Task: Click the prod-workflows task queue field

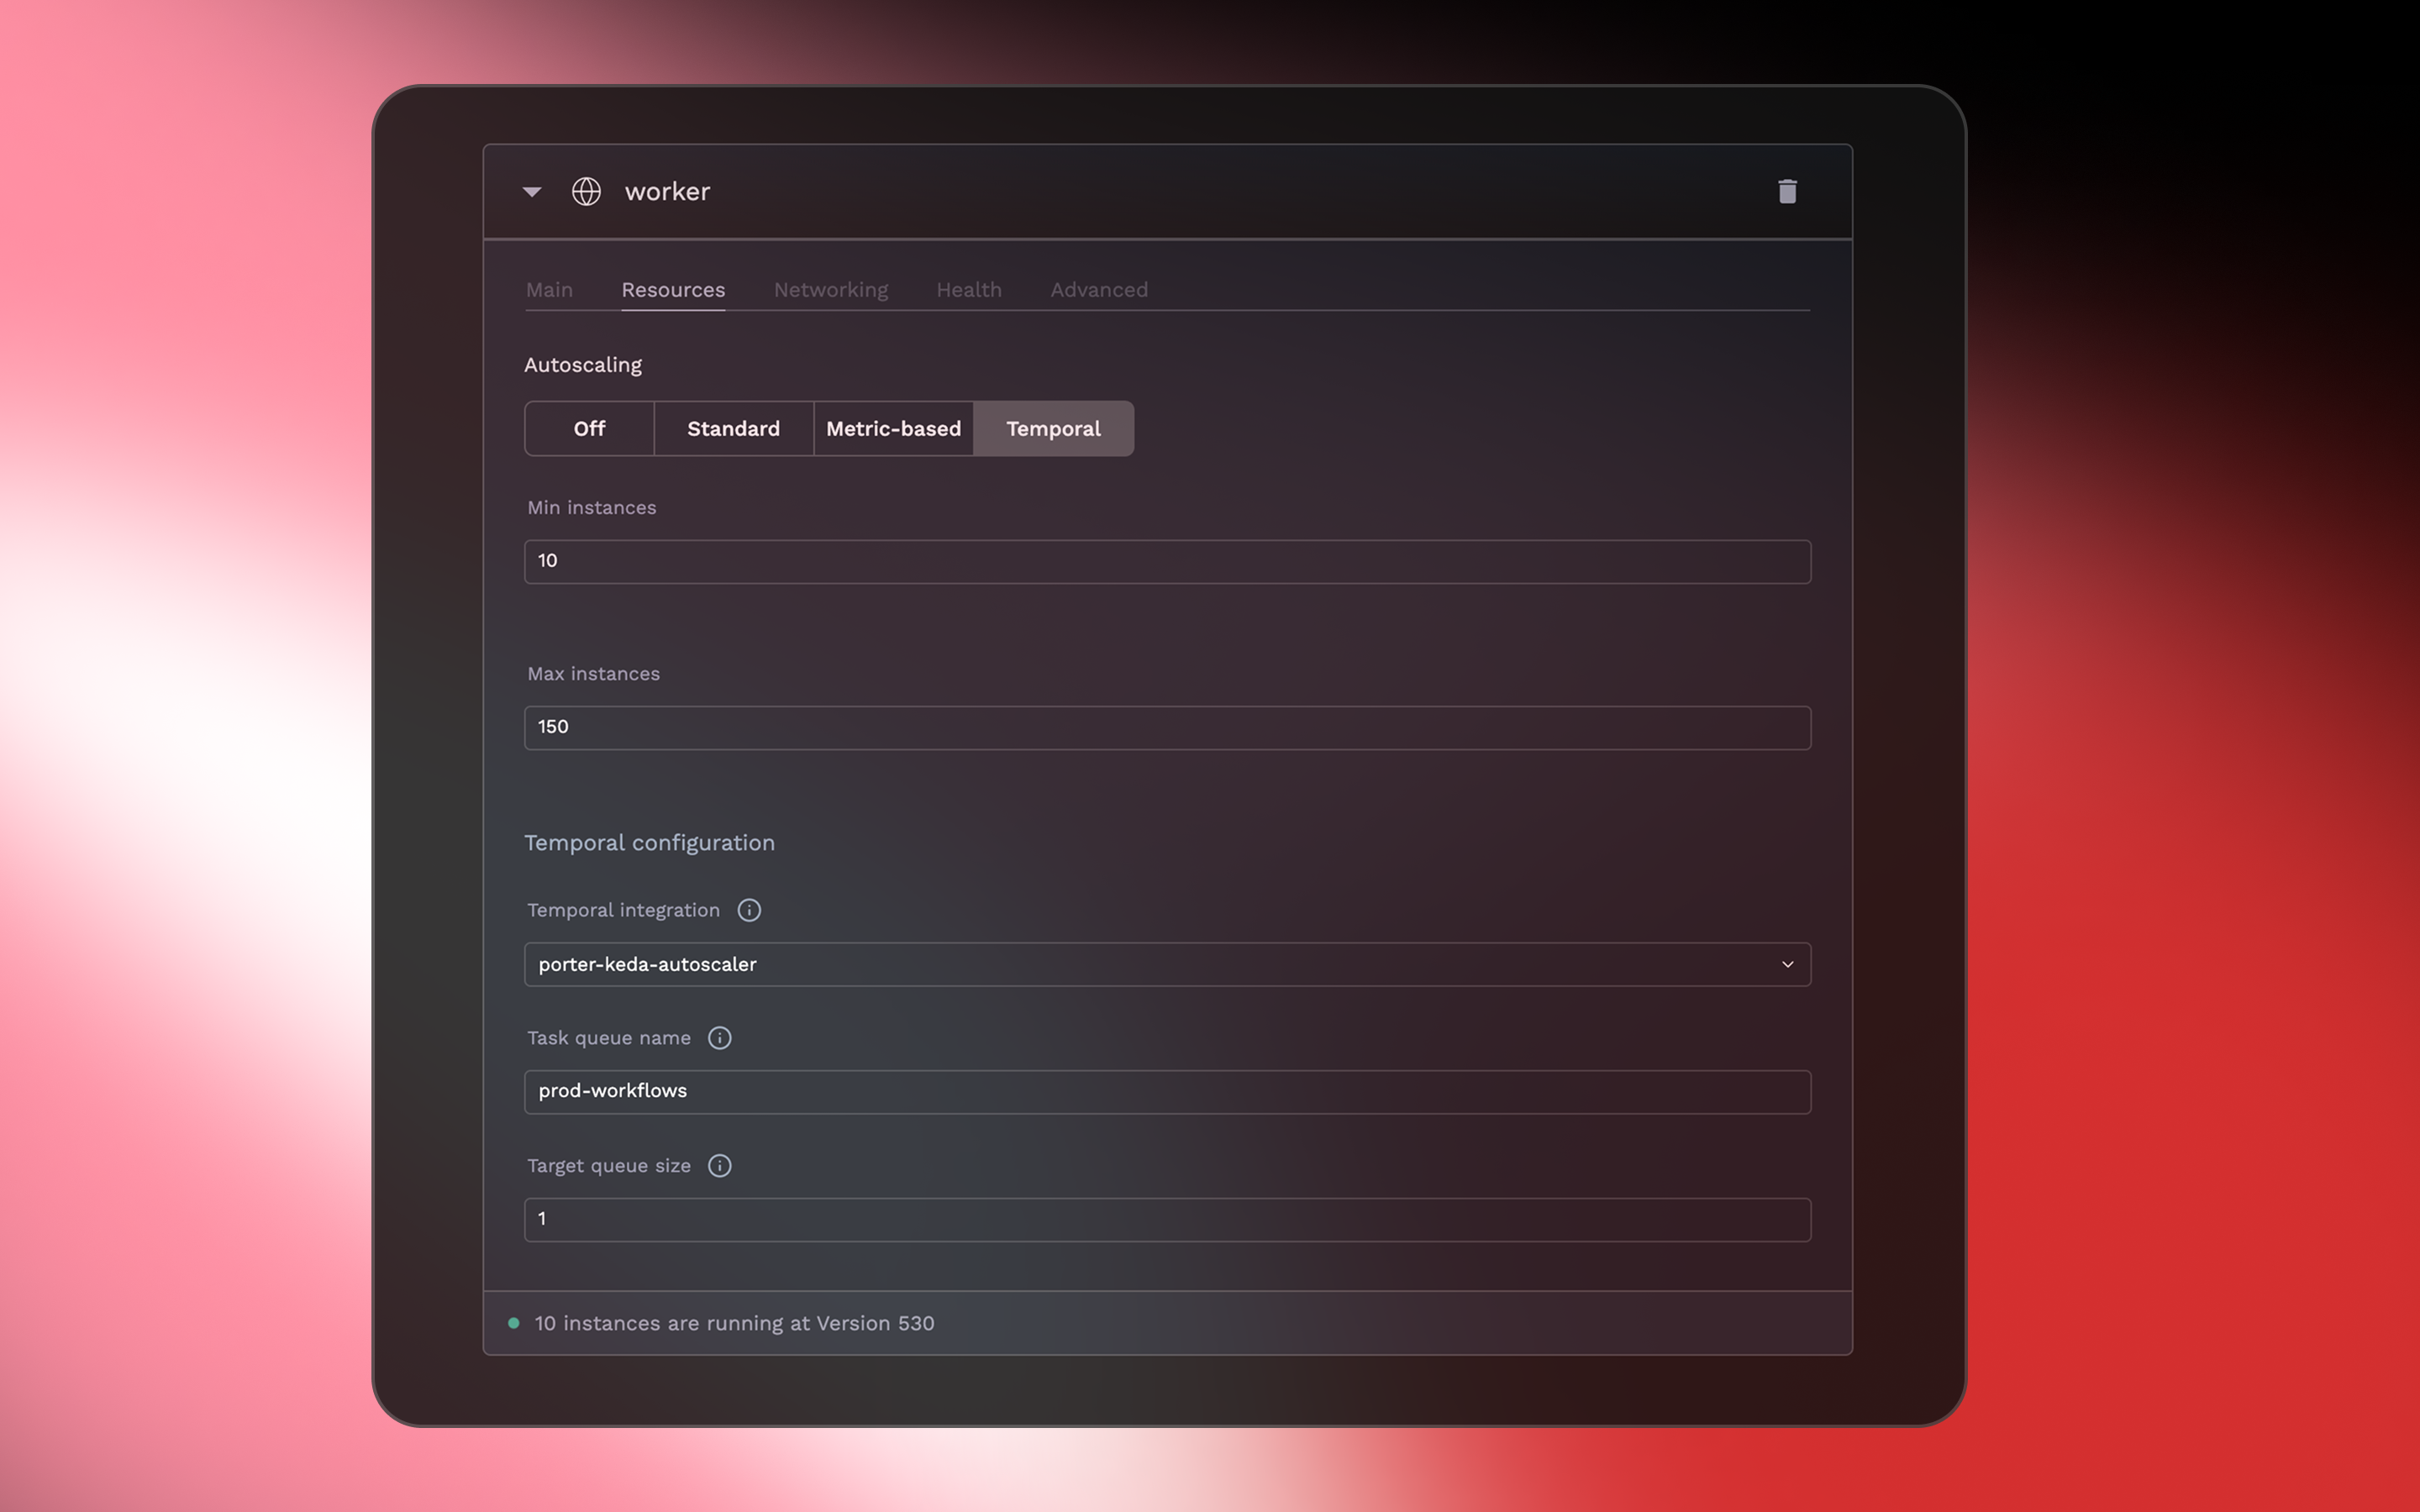Action: (1166, 1091)
